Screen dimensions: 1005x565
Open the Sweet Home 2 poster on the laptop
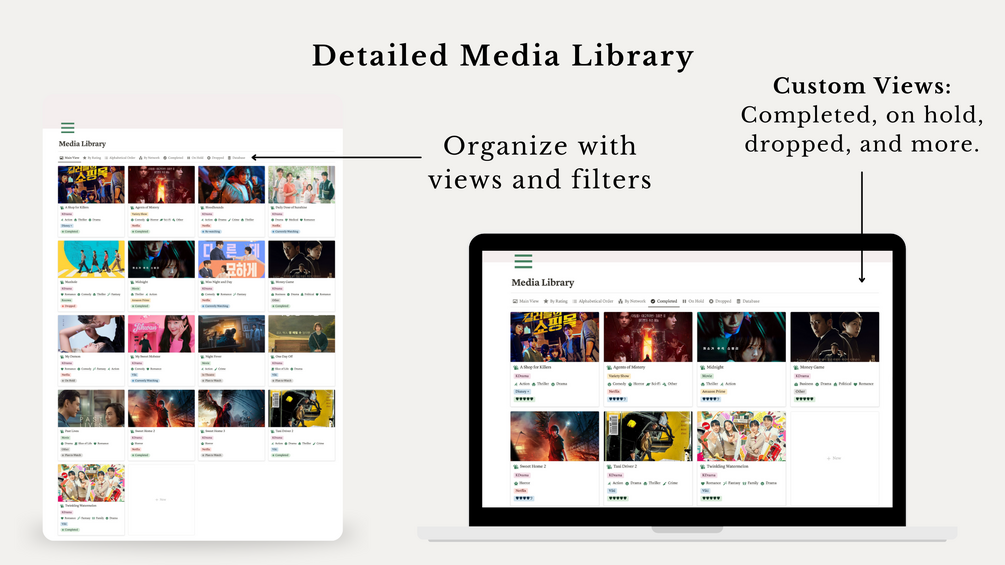(x=554, y=436)
